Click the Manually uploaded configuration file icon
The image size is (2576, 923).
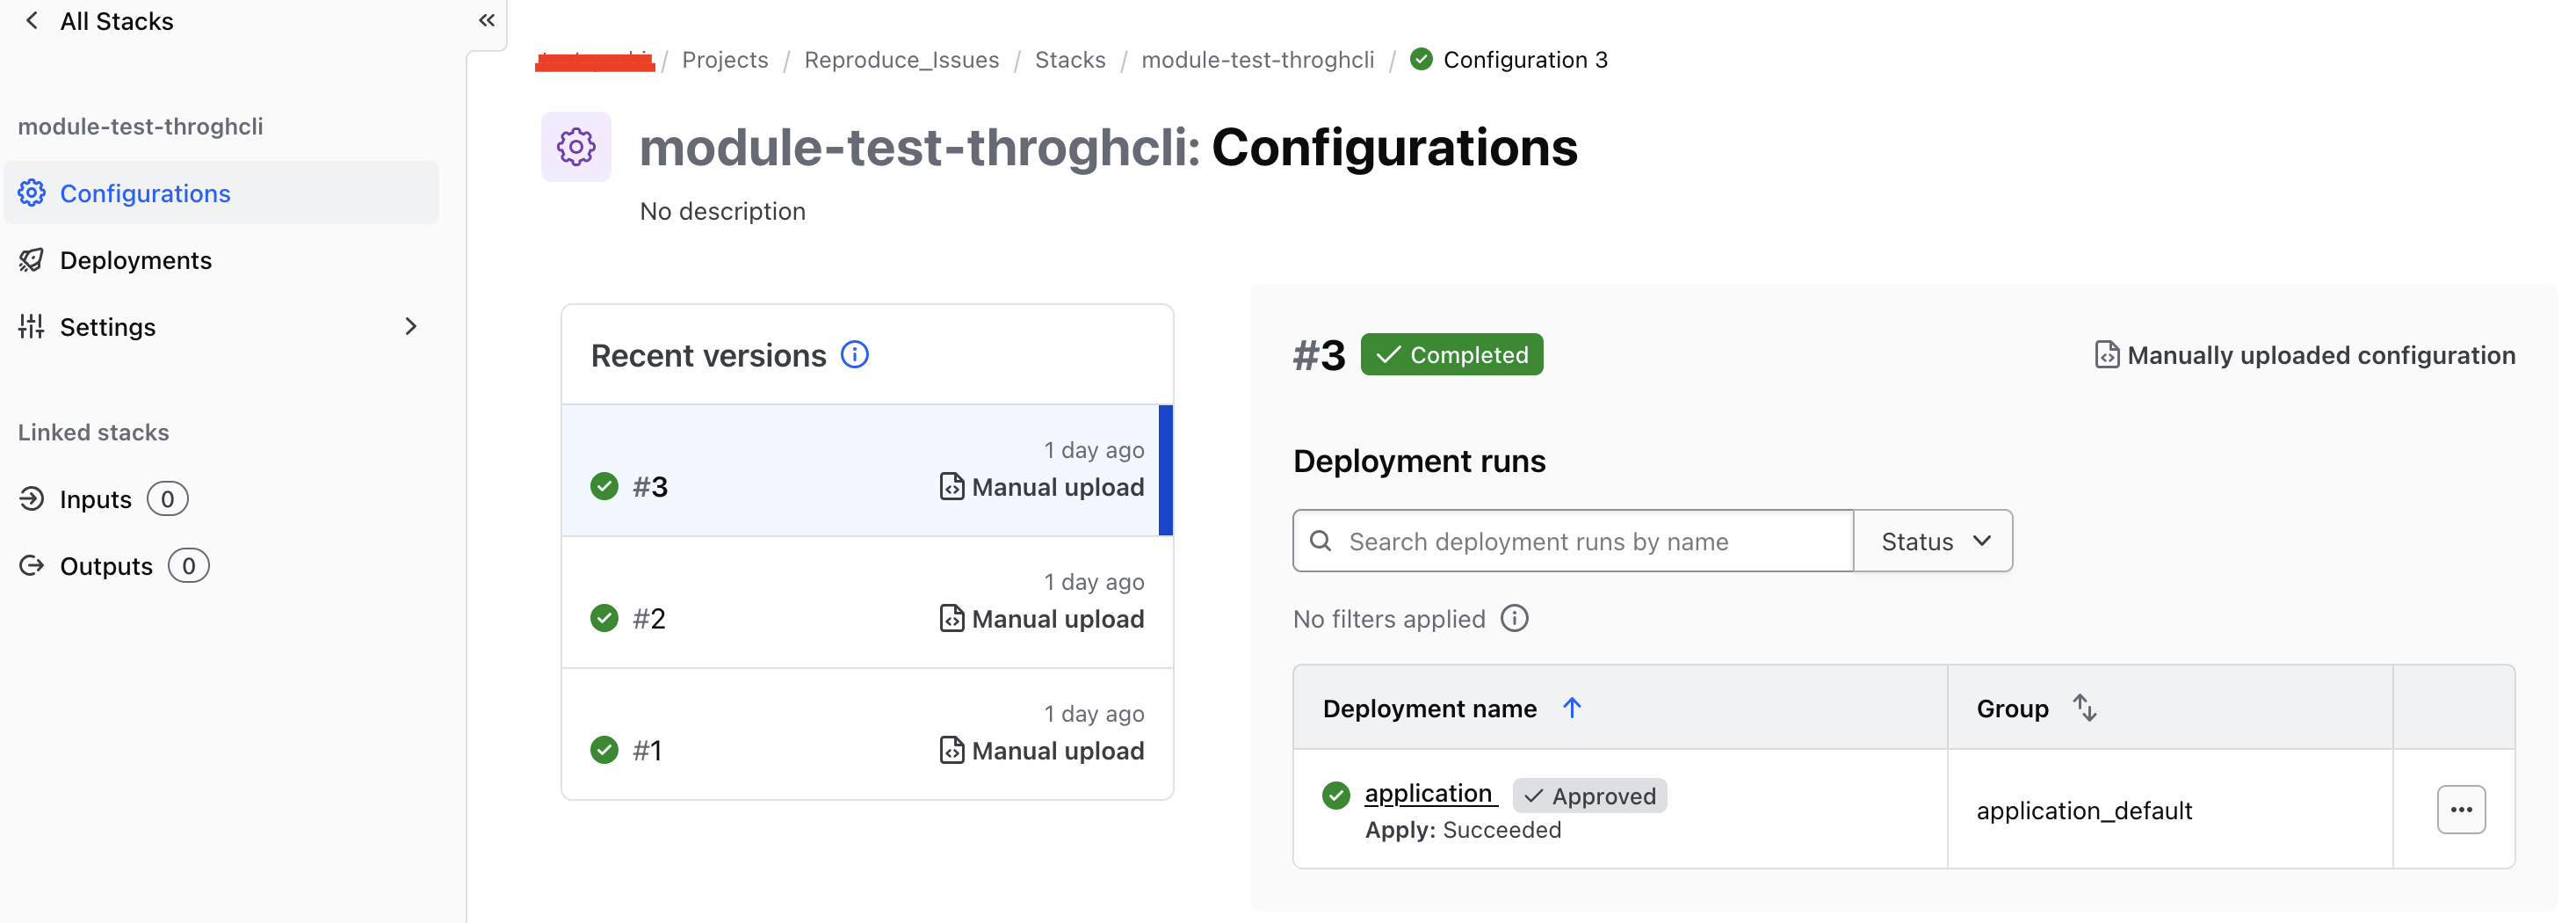[x=2105, y=355]
